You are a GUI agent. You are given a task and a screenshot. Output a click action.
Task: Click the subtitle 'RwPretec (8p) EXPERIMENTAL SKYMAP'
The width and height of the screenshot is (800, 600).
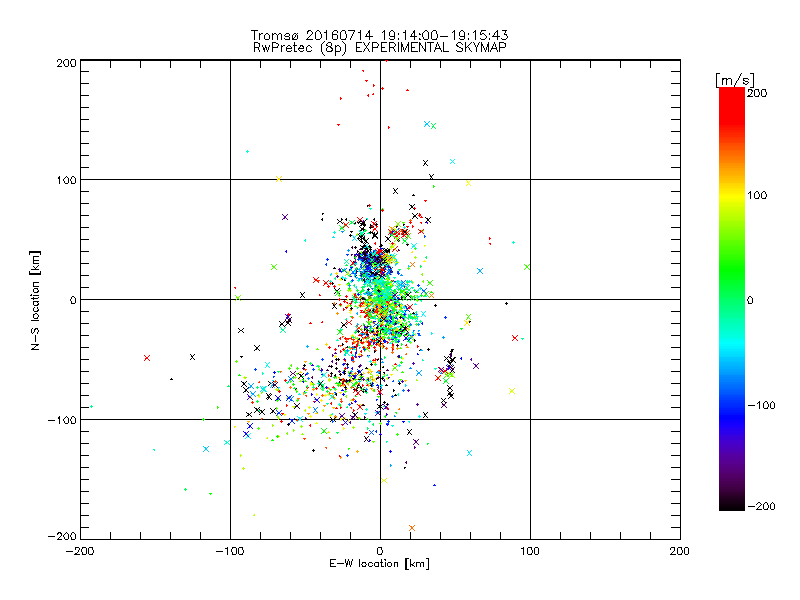pyautogui.click(x=379, y=47)
